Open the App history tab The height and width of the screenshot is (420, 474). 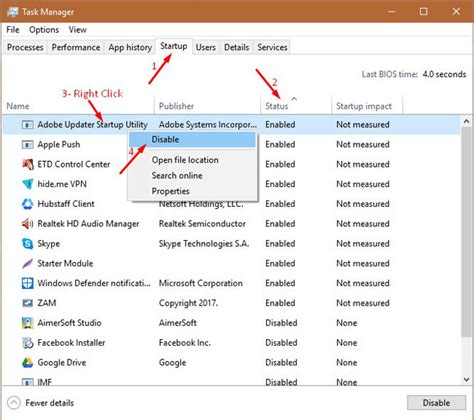click(x=130, y=47)
